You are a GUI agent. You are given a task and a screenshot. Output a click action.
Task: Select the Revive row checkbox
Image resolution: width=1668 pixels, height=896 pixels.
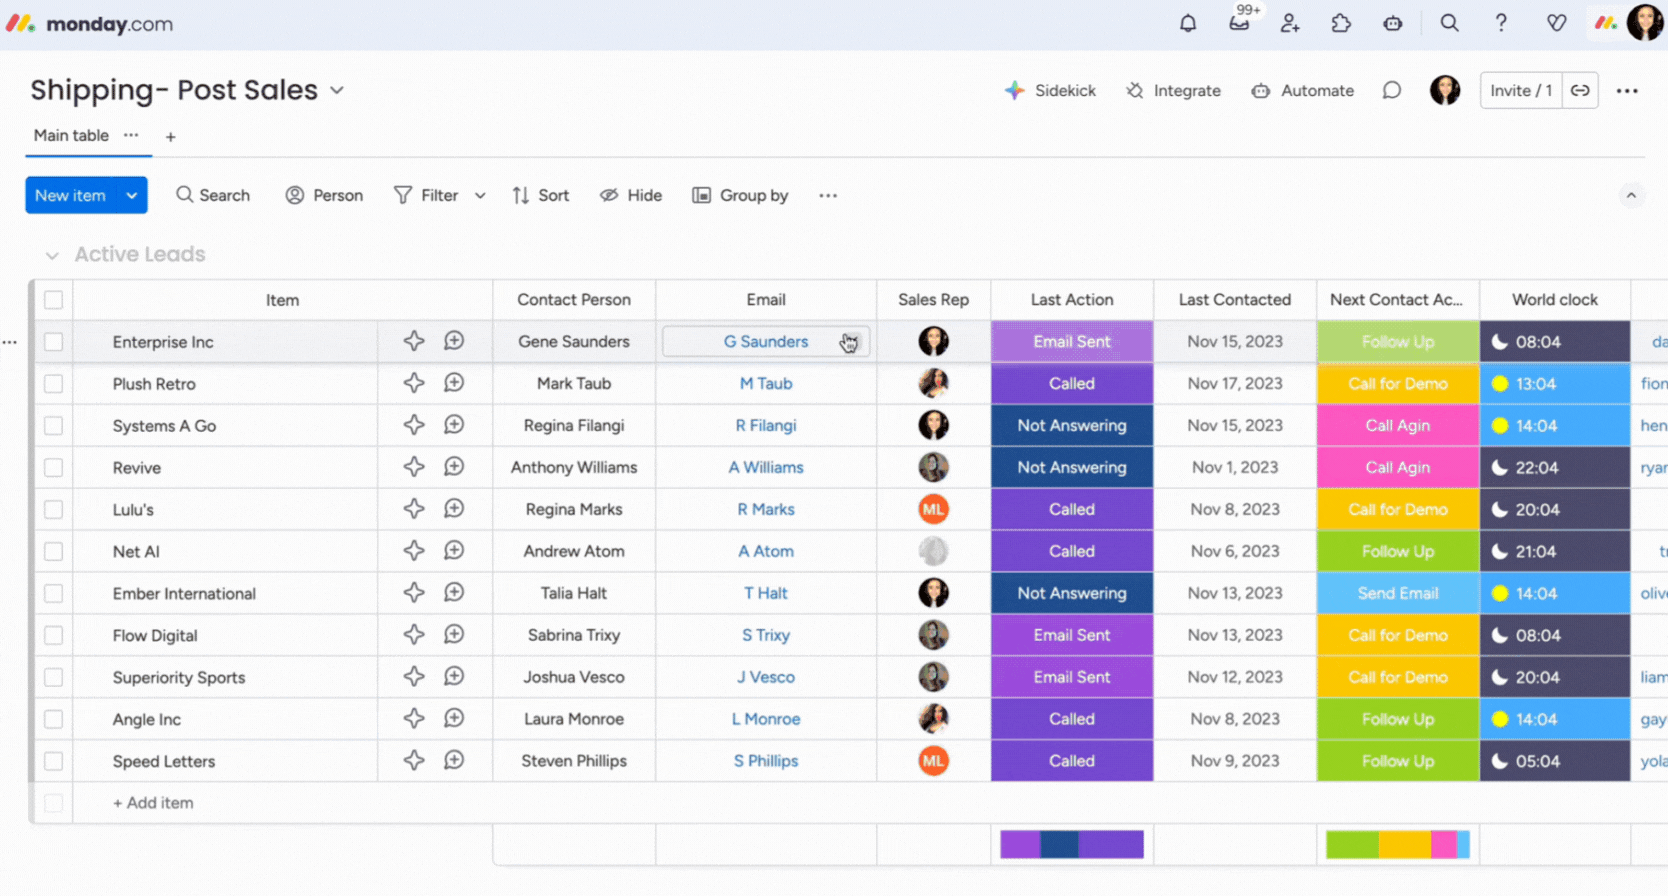54,468
